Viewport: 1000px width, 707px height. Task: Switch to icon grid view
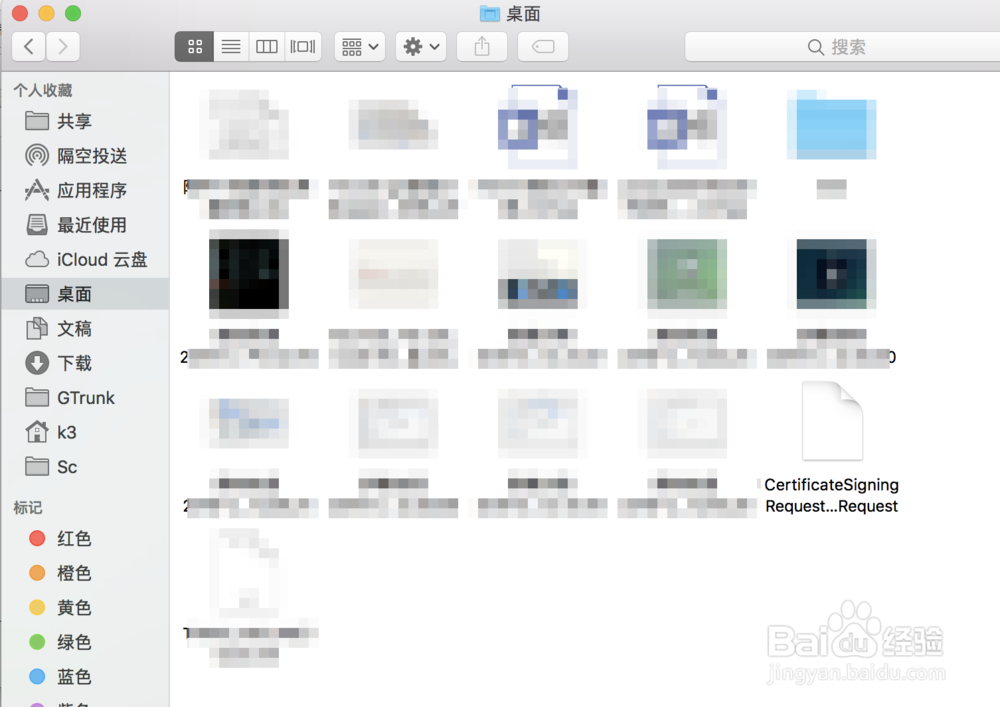195,47
